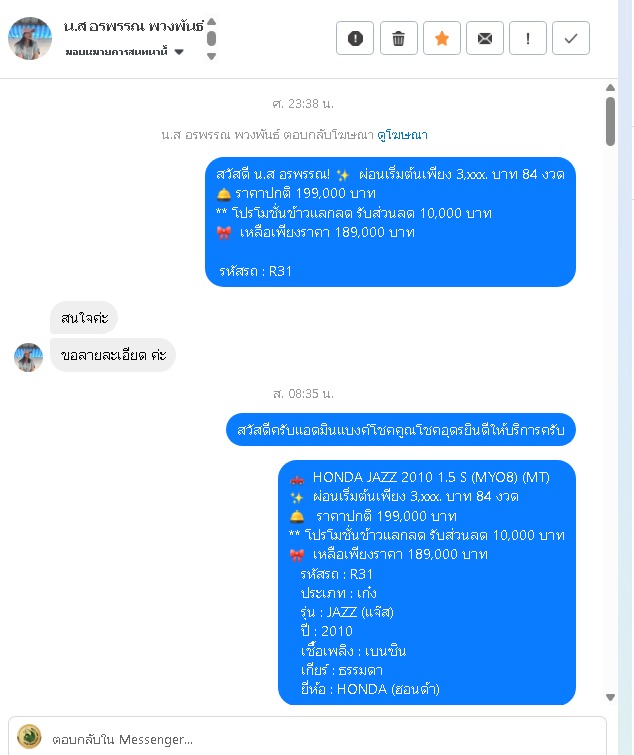Delete conversation with trash icon

[x=398, y=38]
